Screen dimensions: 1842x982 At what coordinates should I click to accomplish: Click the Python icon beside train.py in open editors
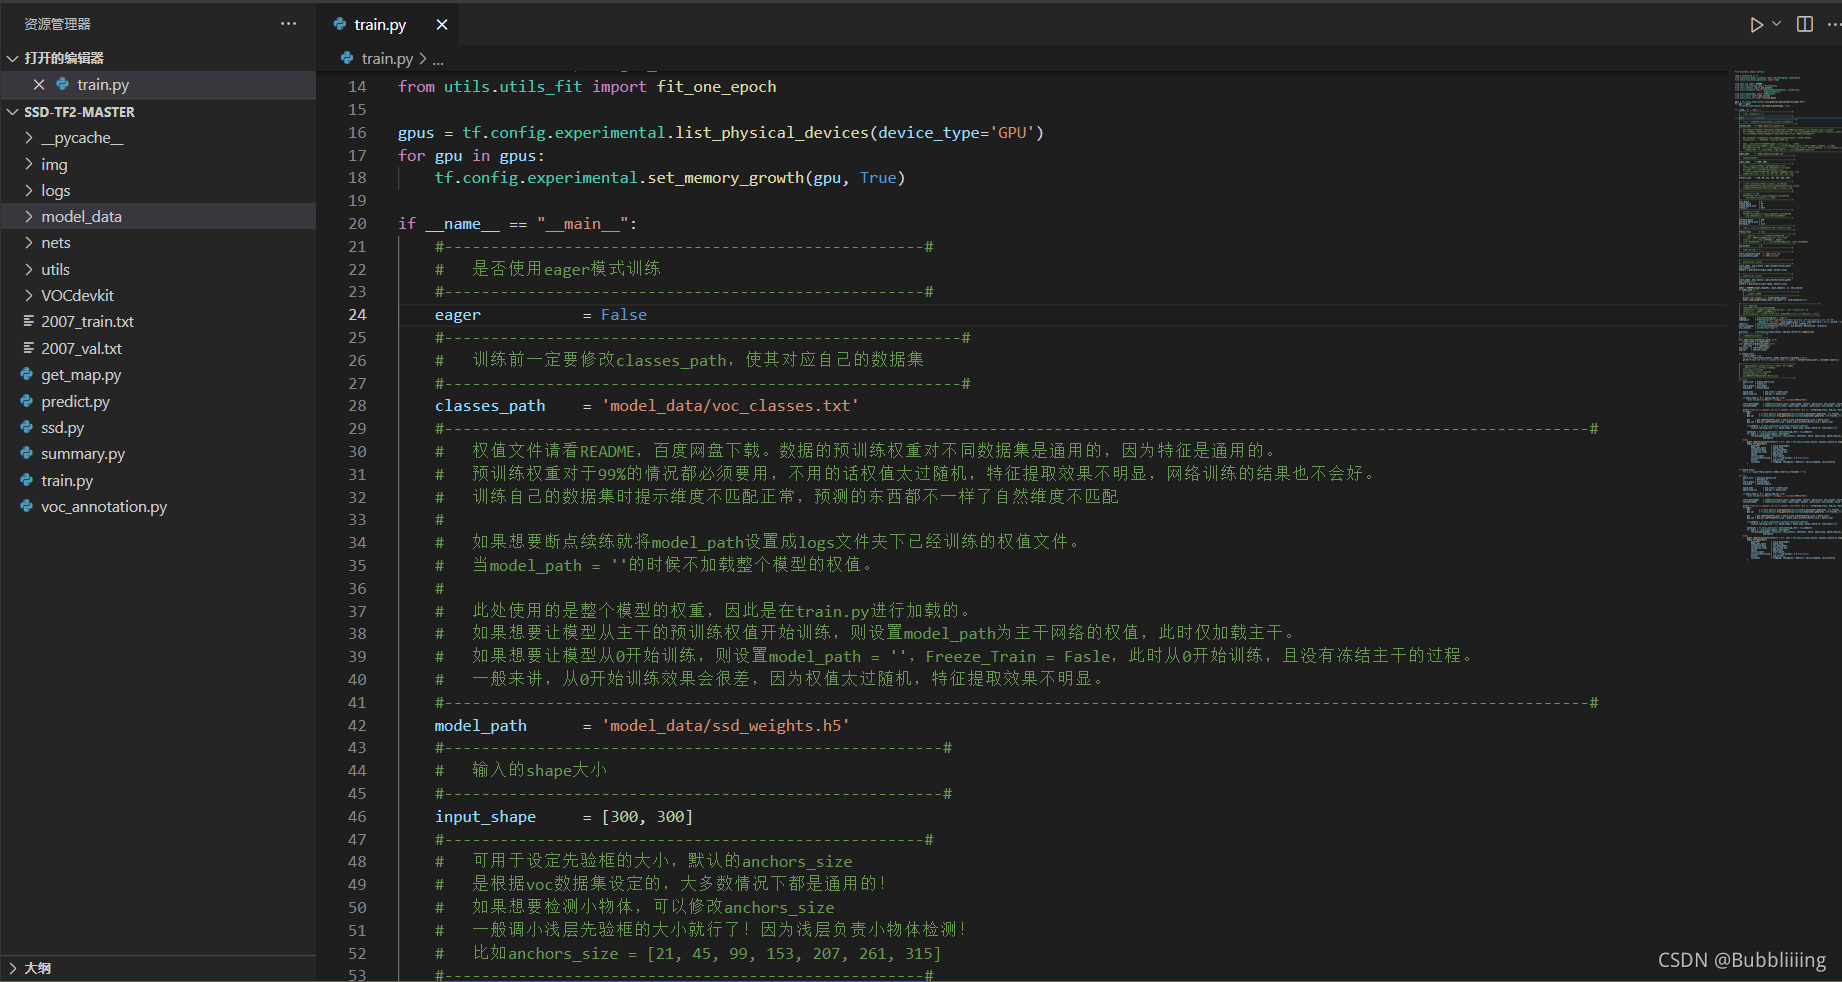click(63, 84)
